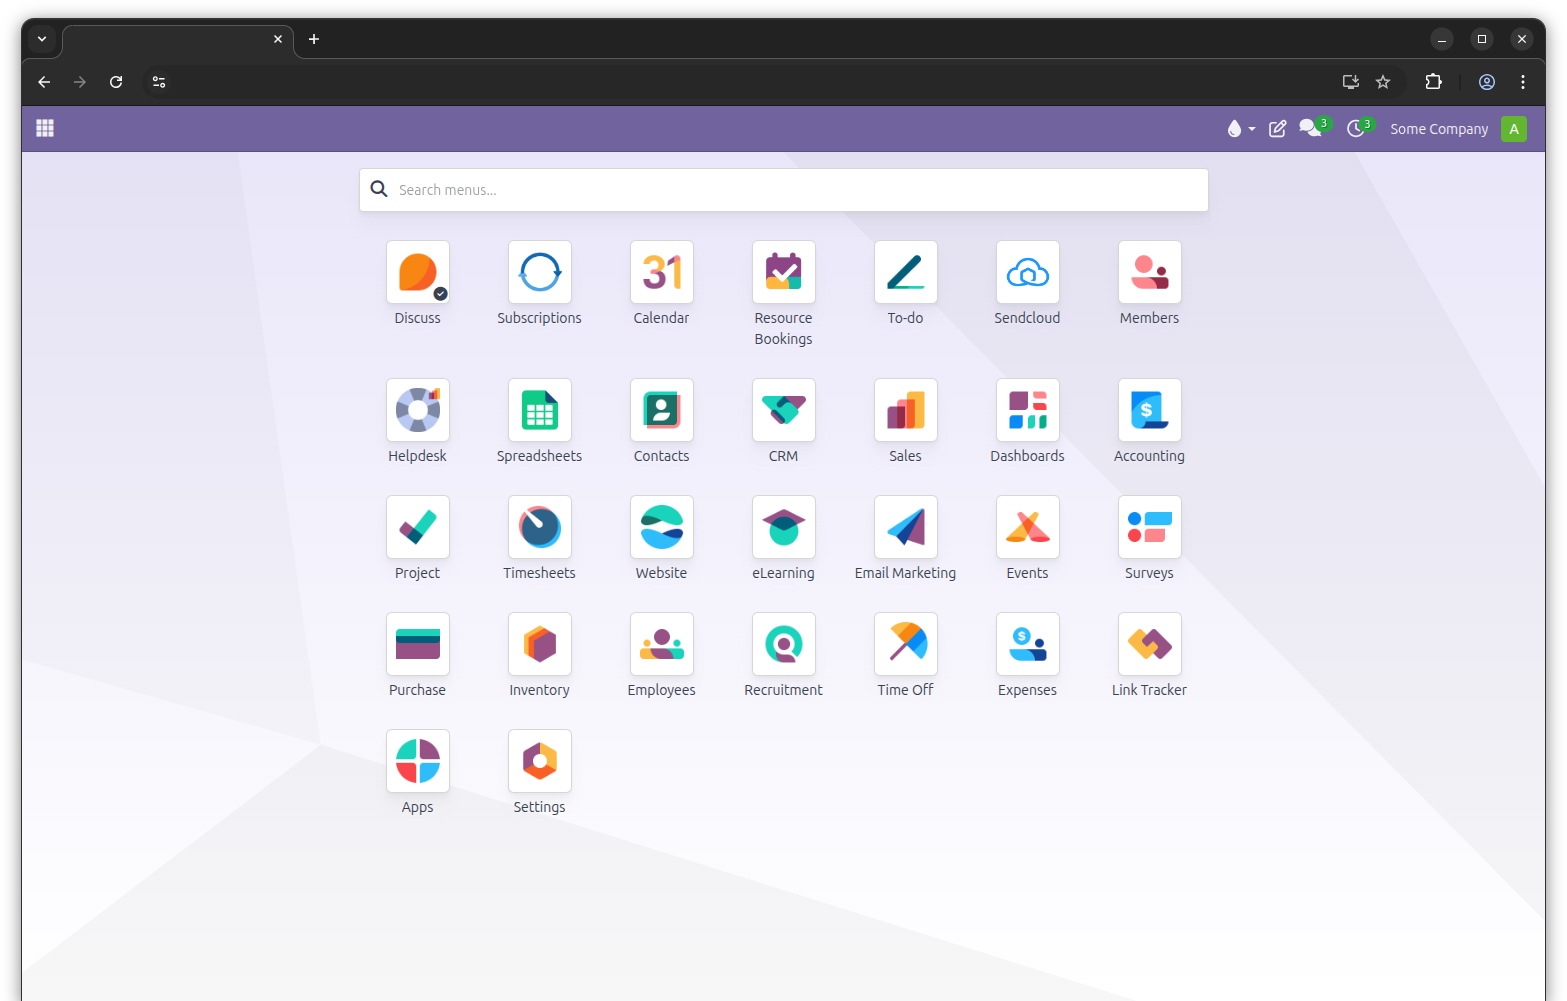The width and height of the screenshot is (1567, 1001).
Task: Open the Settings app
Action: point(539,762)
